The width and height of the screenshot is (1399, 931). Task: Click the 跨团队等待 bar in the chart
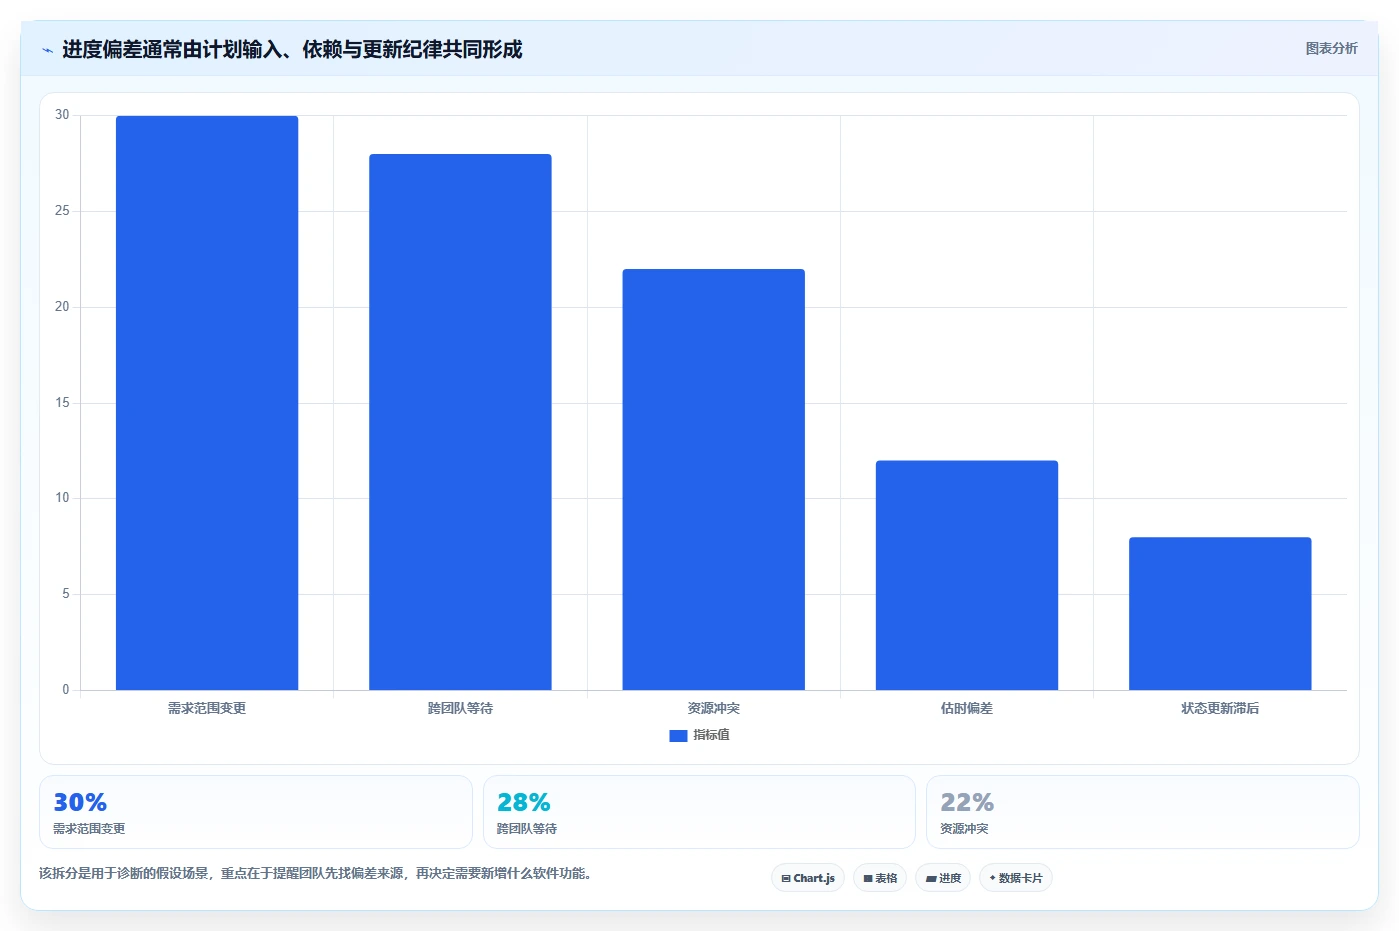point(460,422)
